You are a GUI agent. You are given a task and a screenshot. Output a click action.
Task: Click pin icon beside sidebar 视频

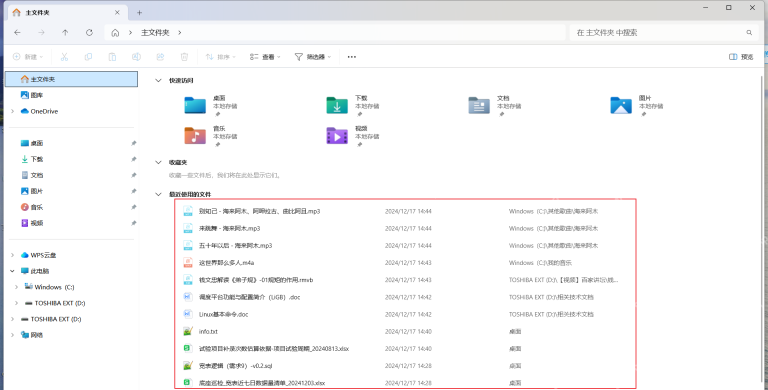pyautogui.click(x=134, y=223)
